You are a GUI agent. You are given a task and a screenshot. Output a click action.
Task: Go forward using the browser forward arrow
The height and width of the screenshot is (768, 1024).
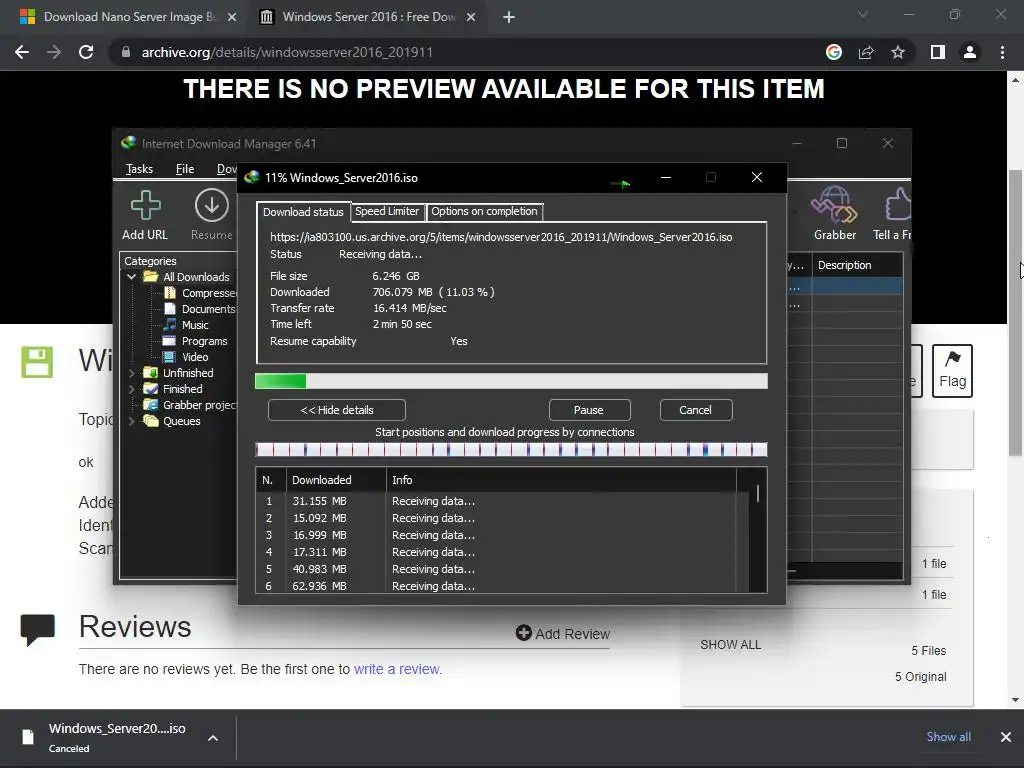(x=54, y=52)
